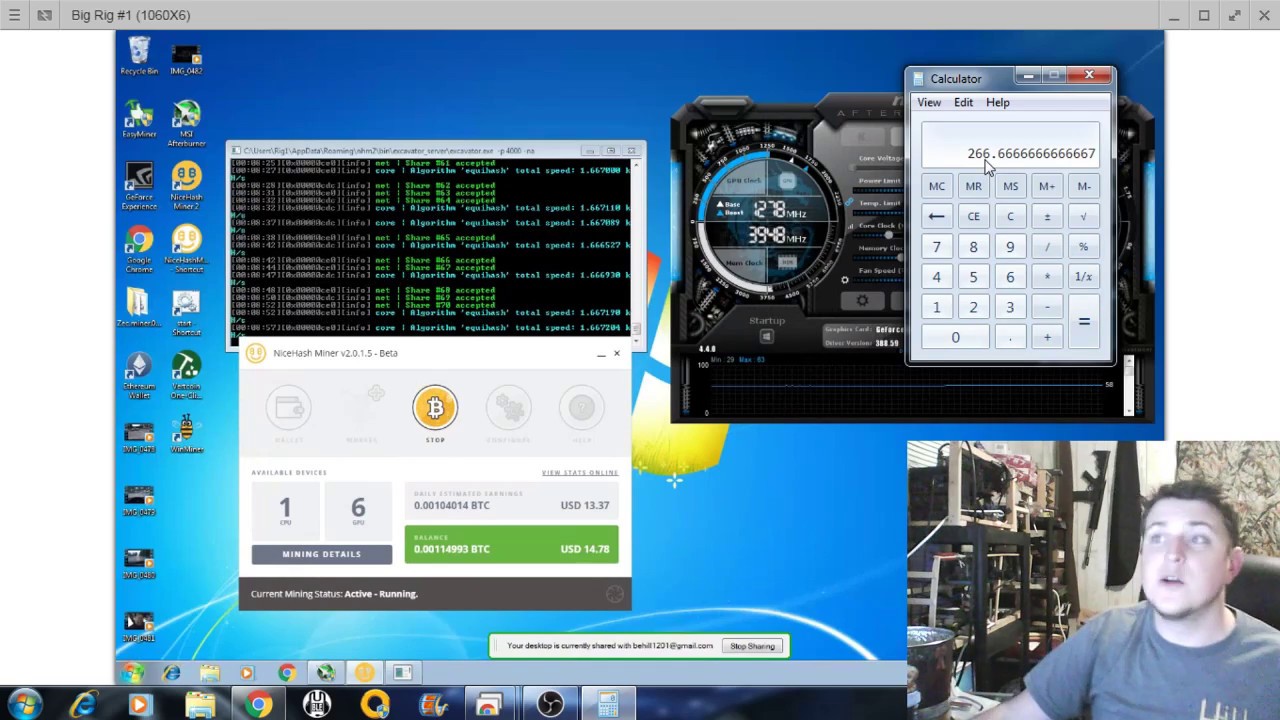Open Internet Explorer on the host taskbar
The image size is (1280, 720).
[x=82, y=705]
